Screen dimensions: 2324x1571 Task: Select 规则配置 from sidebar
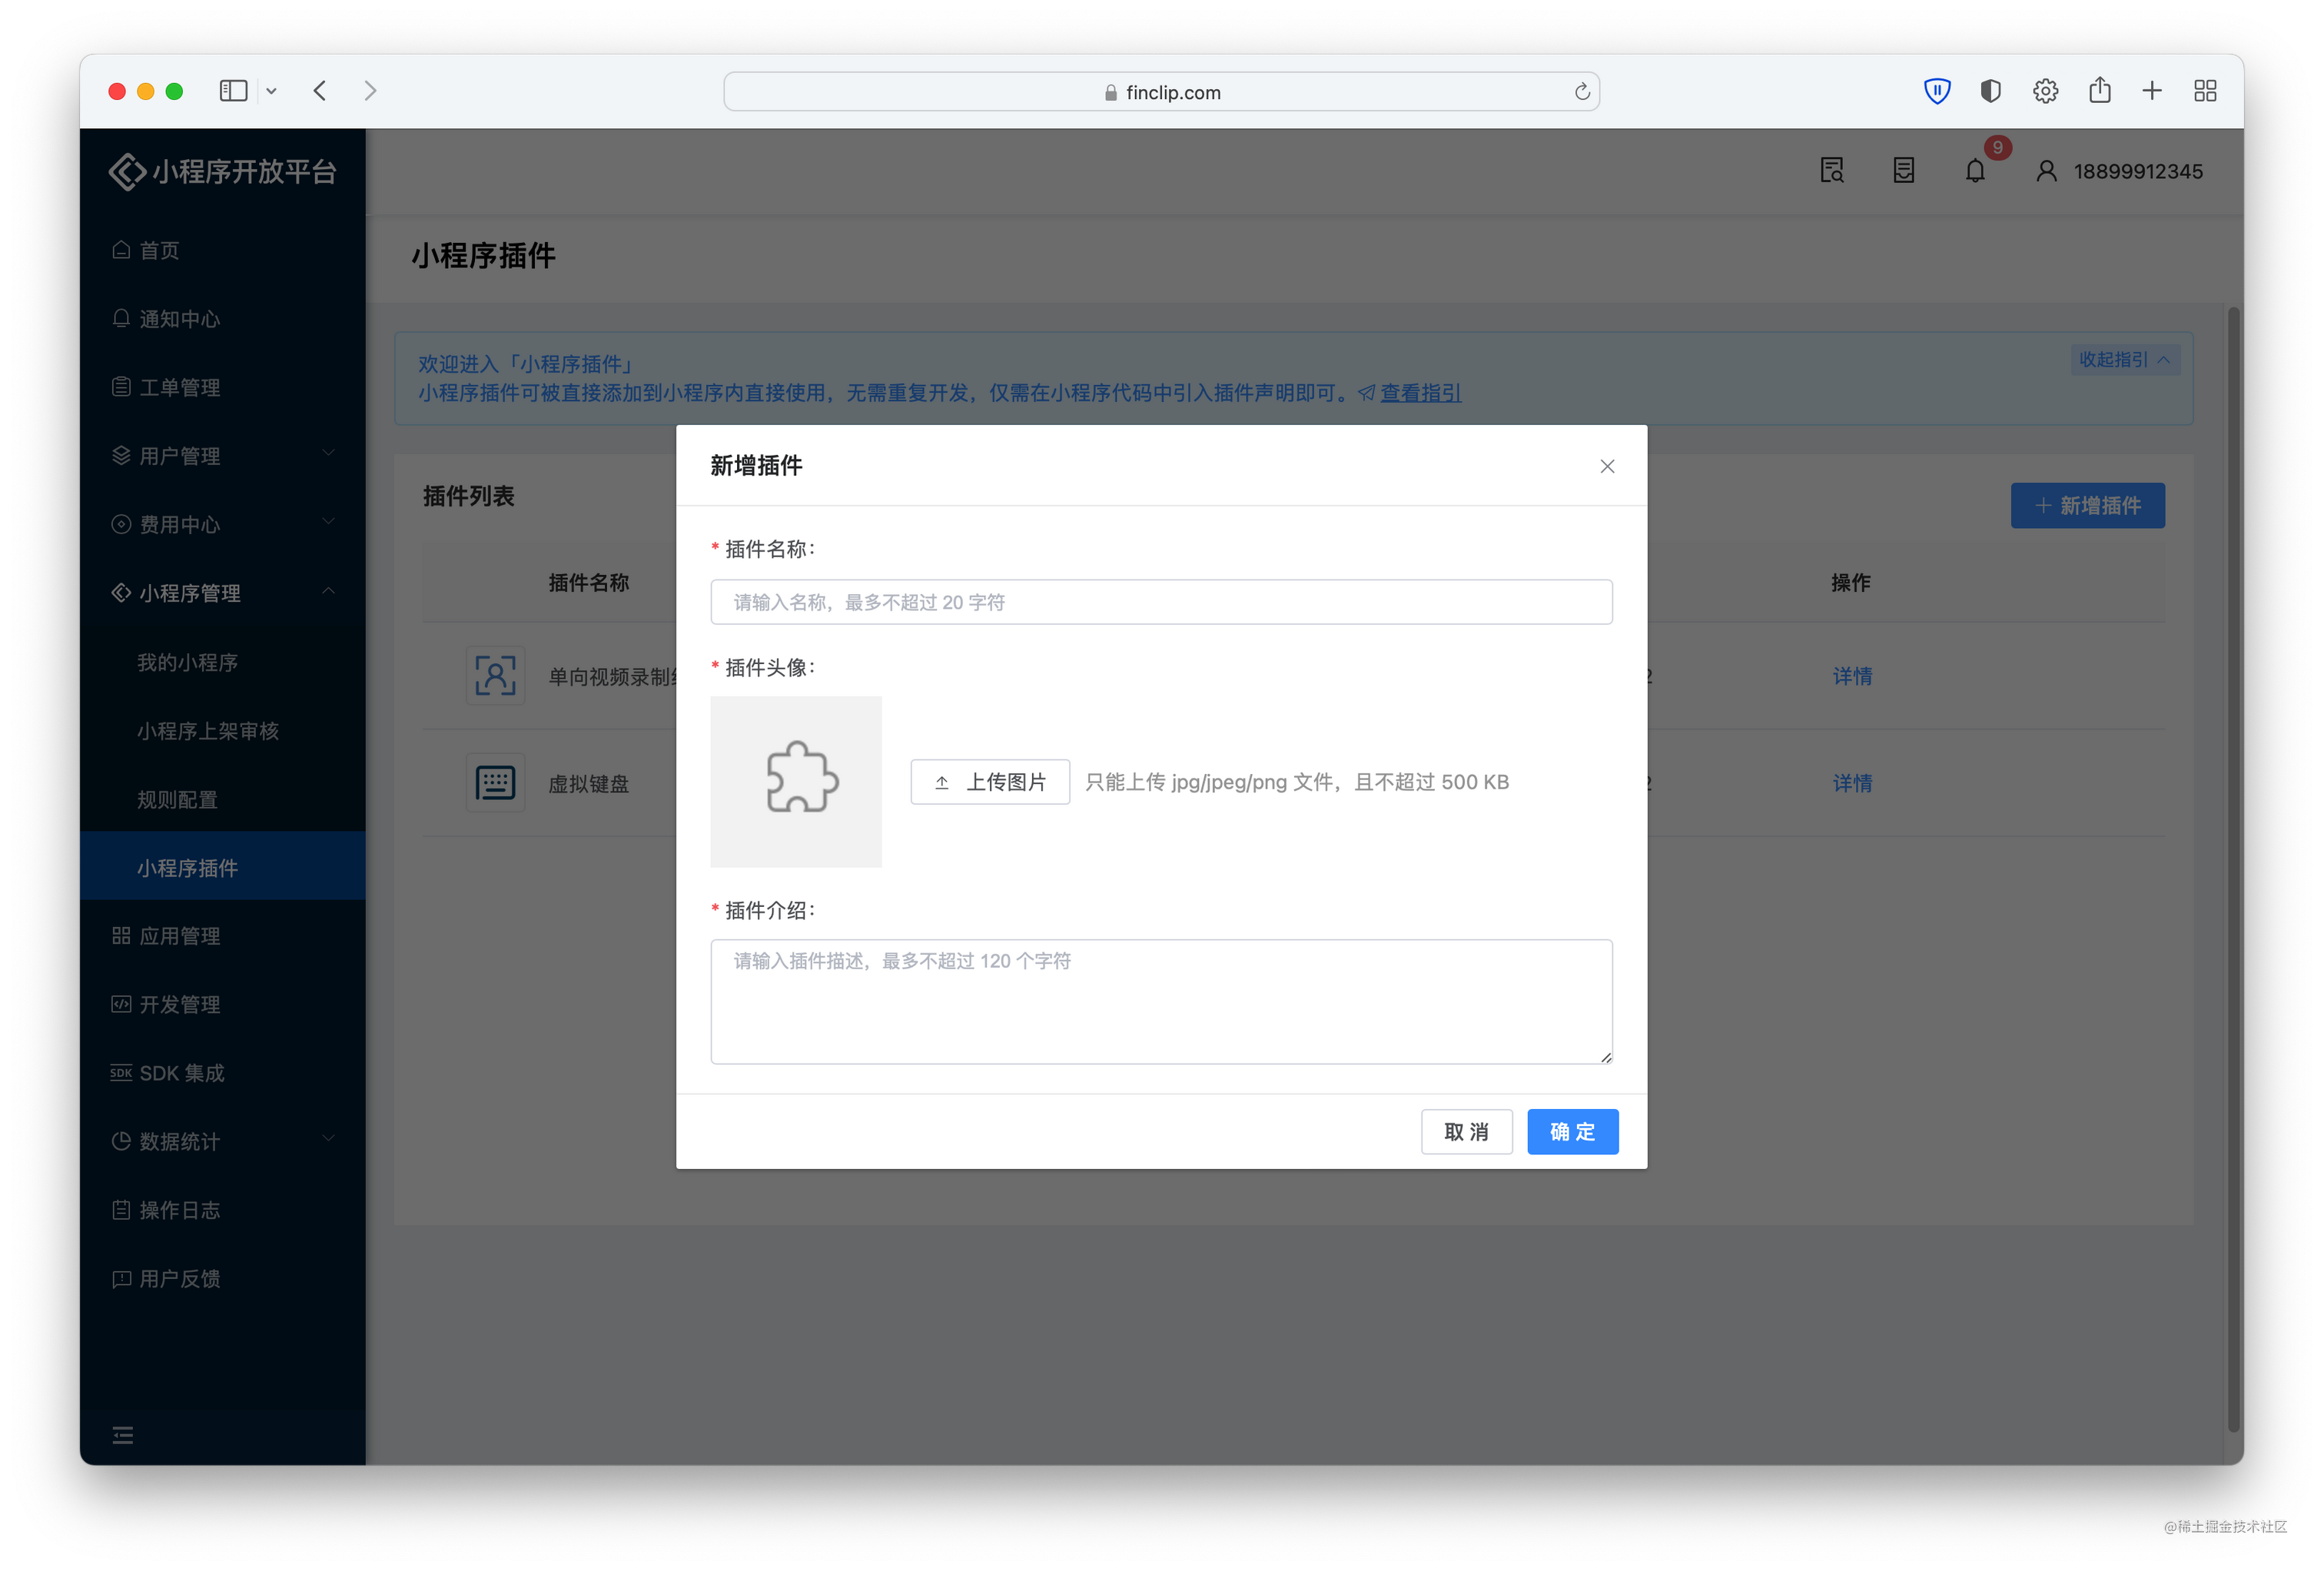pyautogui.click(x=177, y=799)
